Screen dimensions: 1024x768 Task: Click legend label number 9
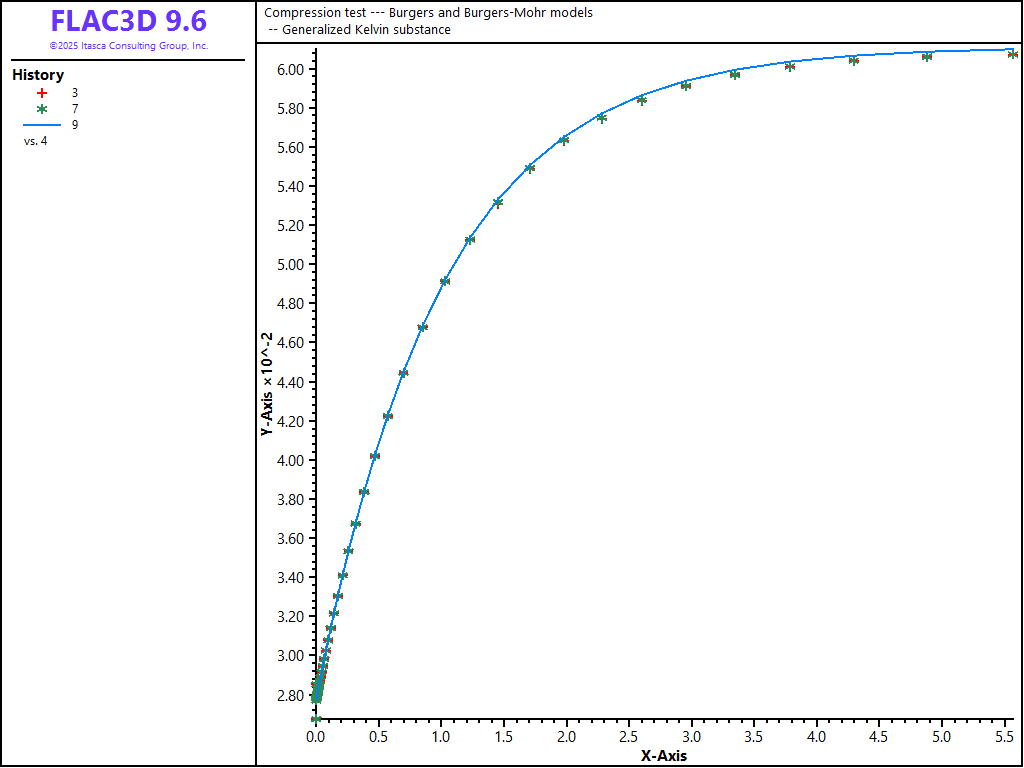tap(75, 125)
